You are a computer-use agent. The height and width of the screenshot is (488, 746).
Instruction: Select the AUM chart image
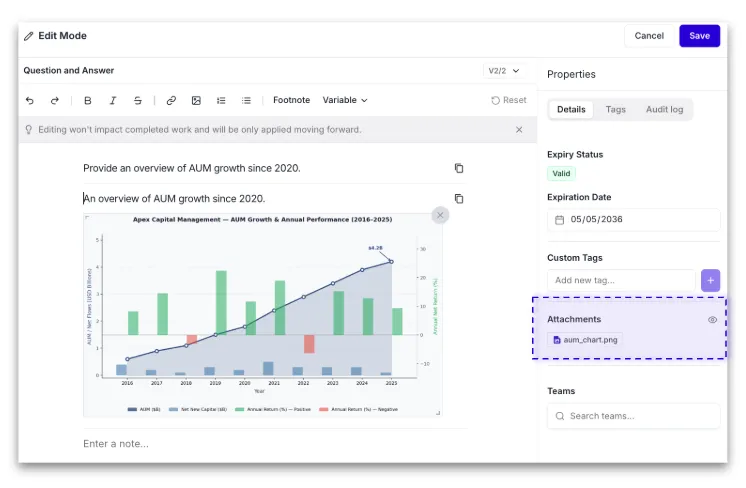[263, 315]
